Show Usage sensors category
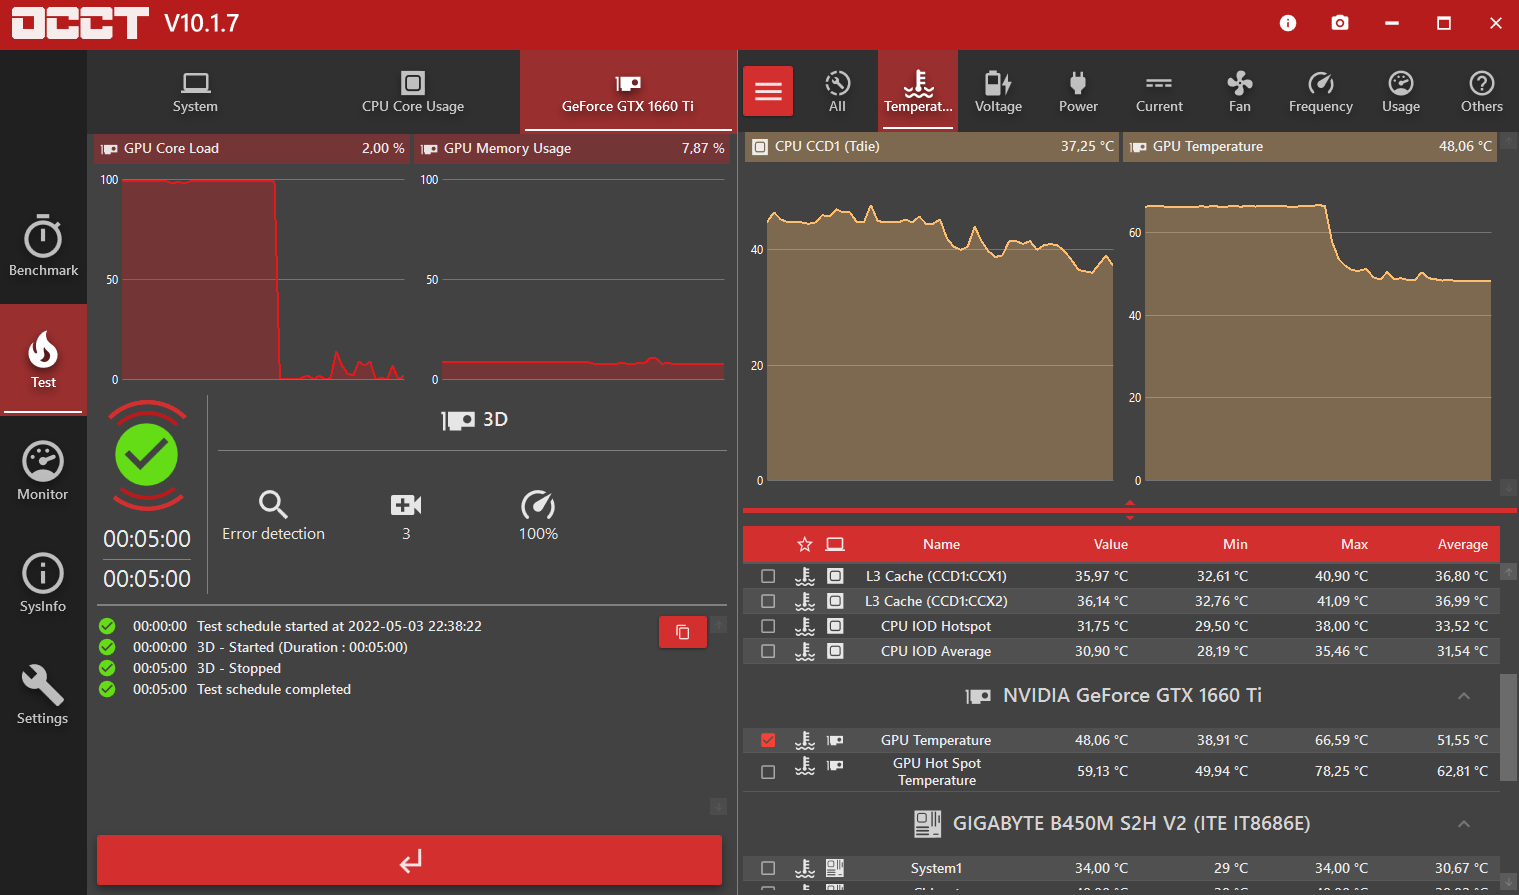1519x895 pixels. [x=1401, y=92]
